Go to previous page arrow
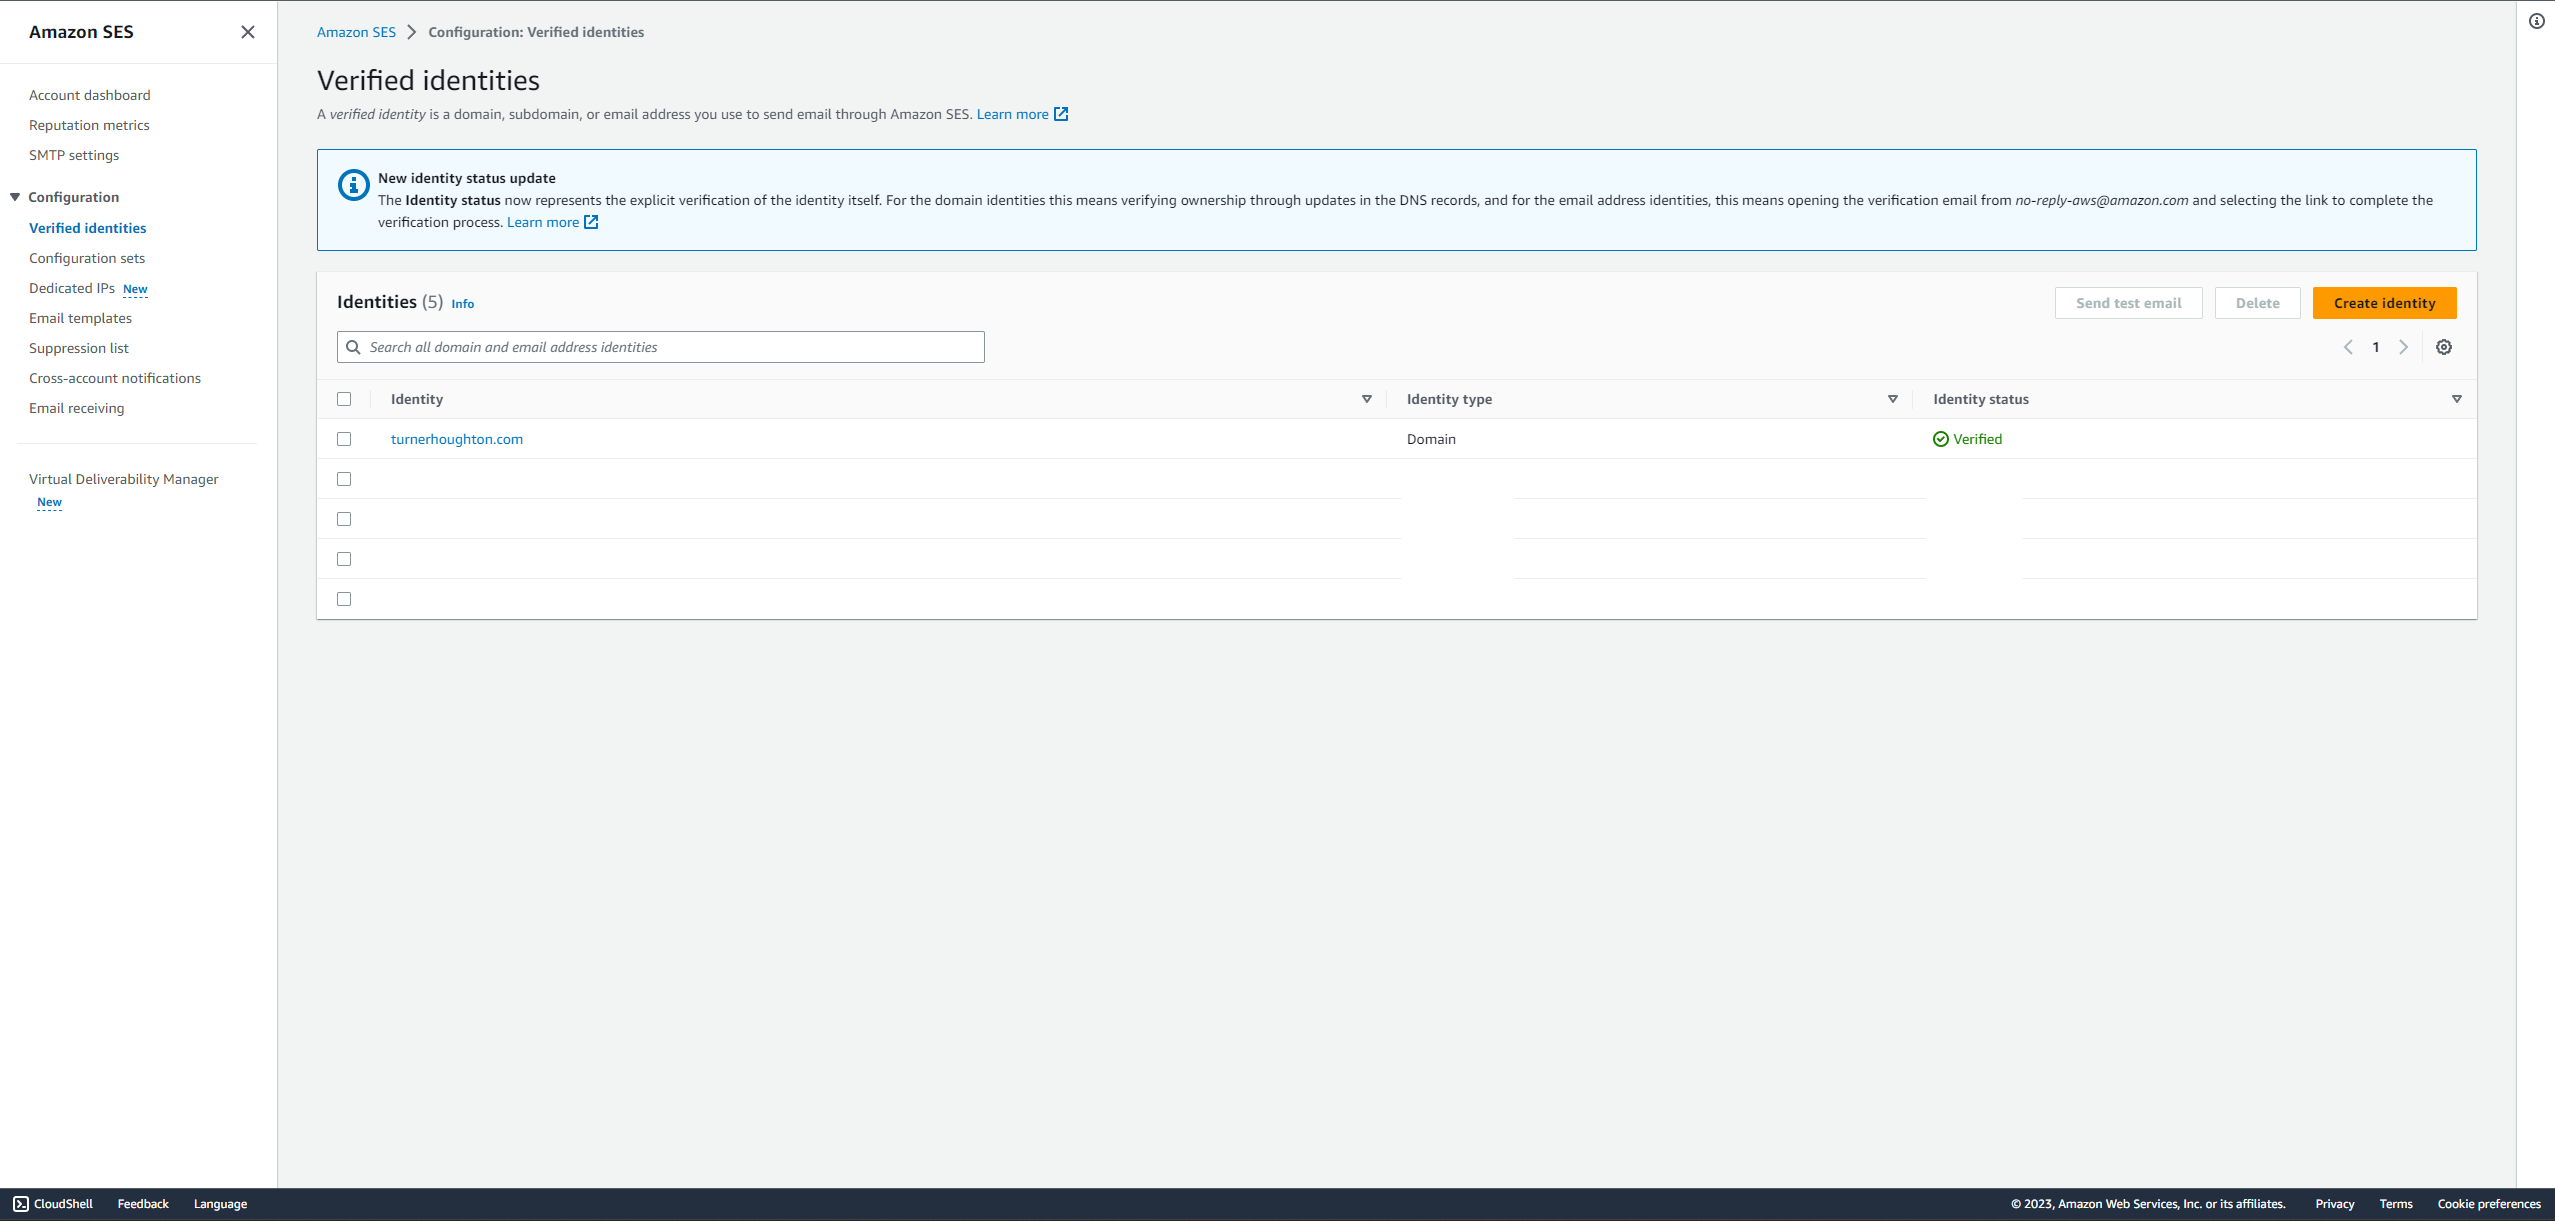 2348,347
